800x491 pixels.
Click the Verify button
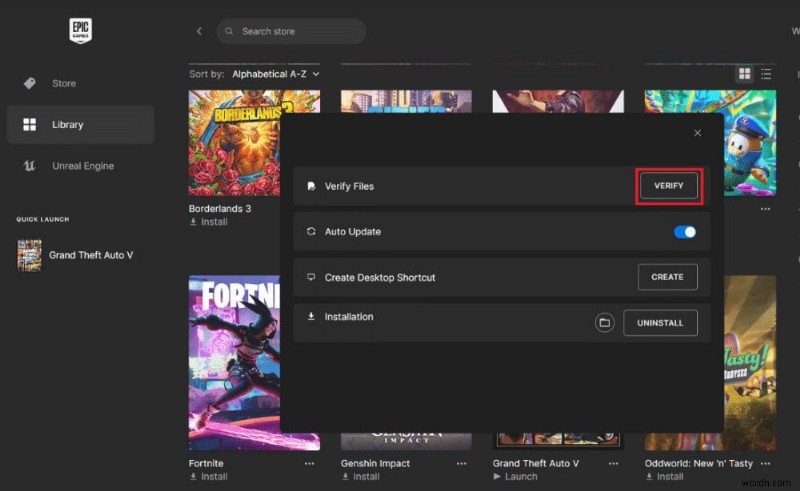coord(669,186)
